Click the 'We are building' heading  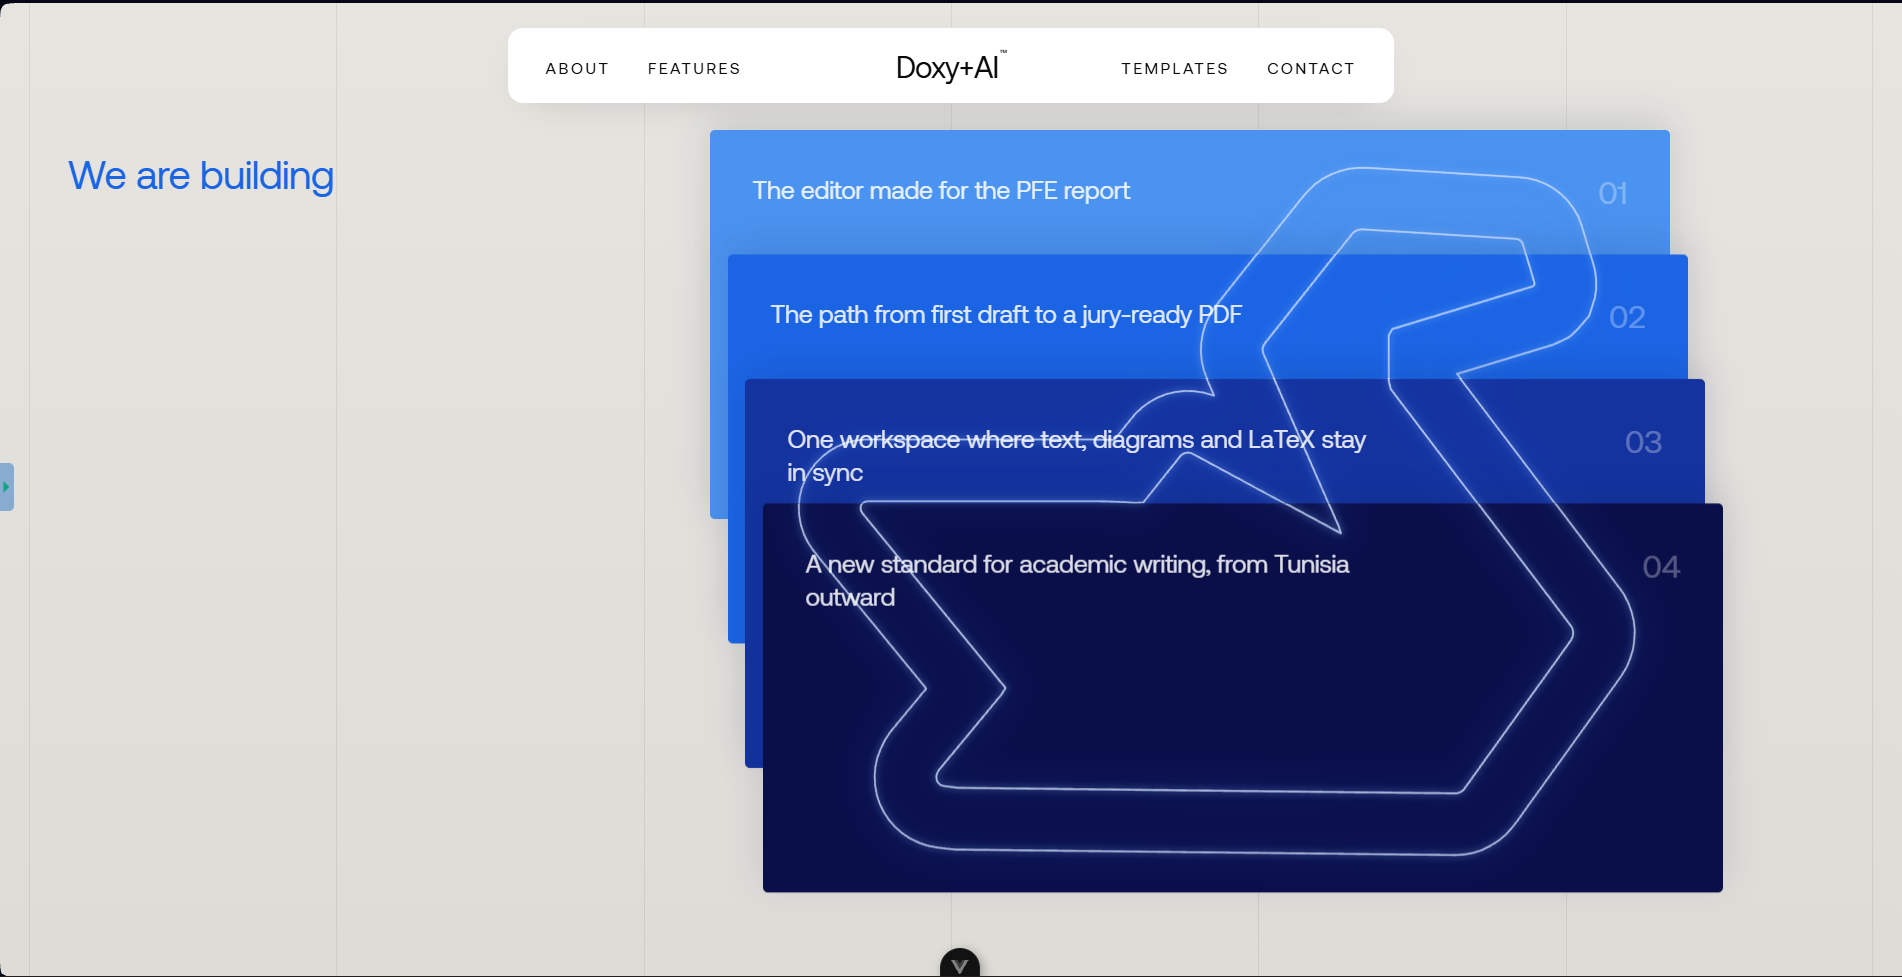click(201, 176)
